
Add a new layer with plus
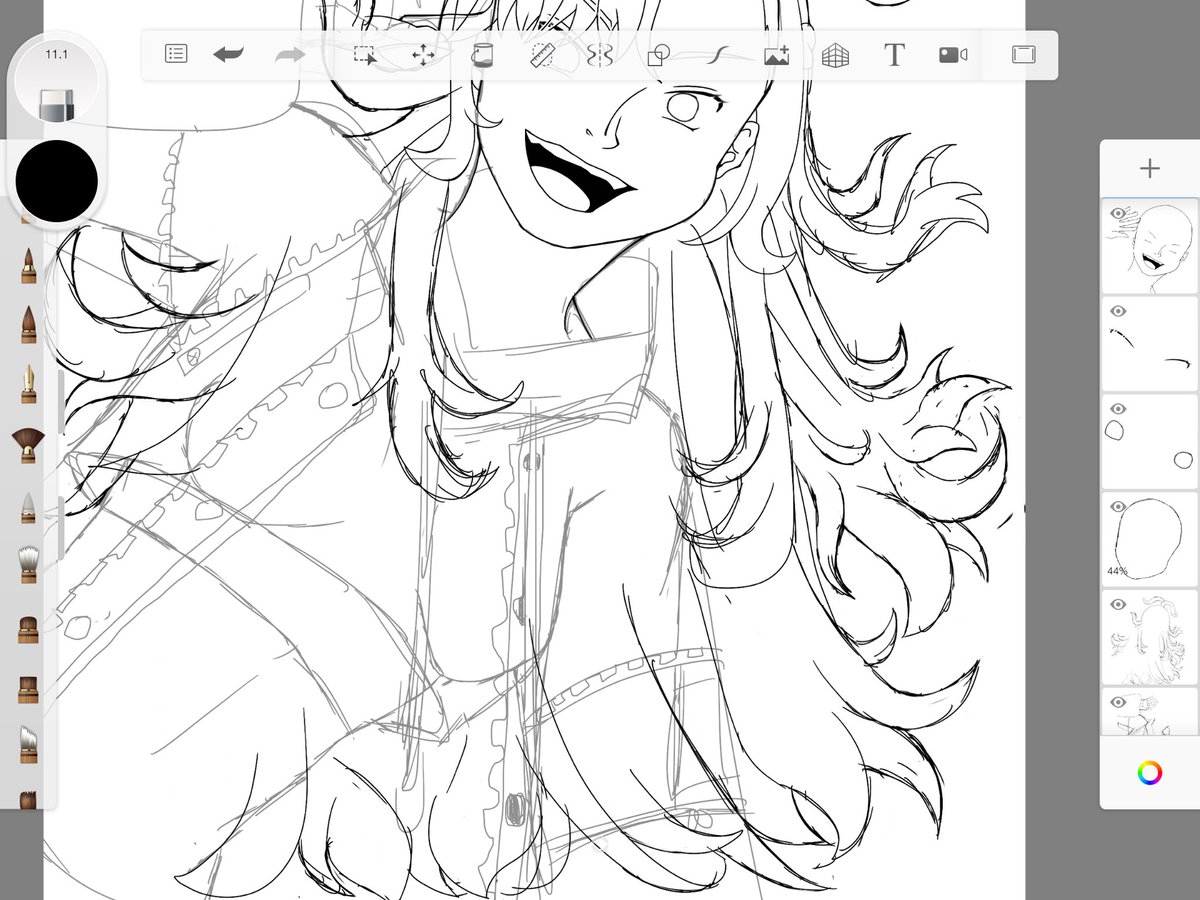point(1149,168)
